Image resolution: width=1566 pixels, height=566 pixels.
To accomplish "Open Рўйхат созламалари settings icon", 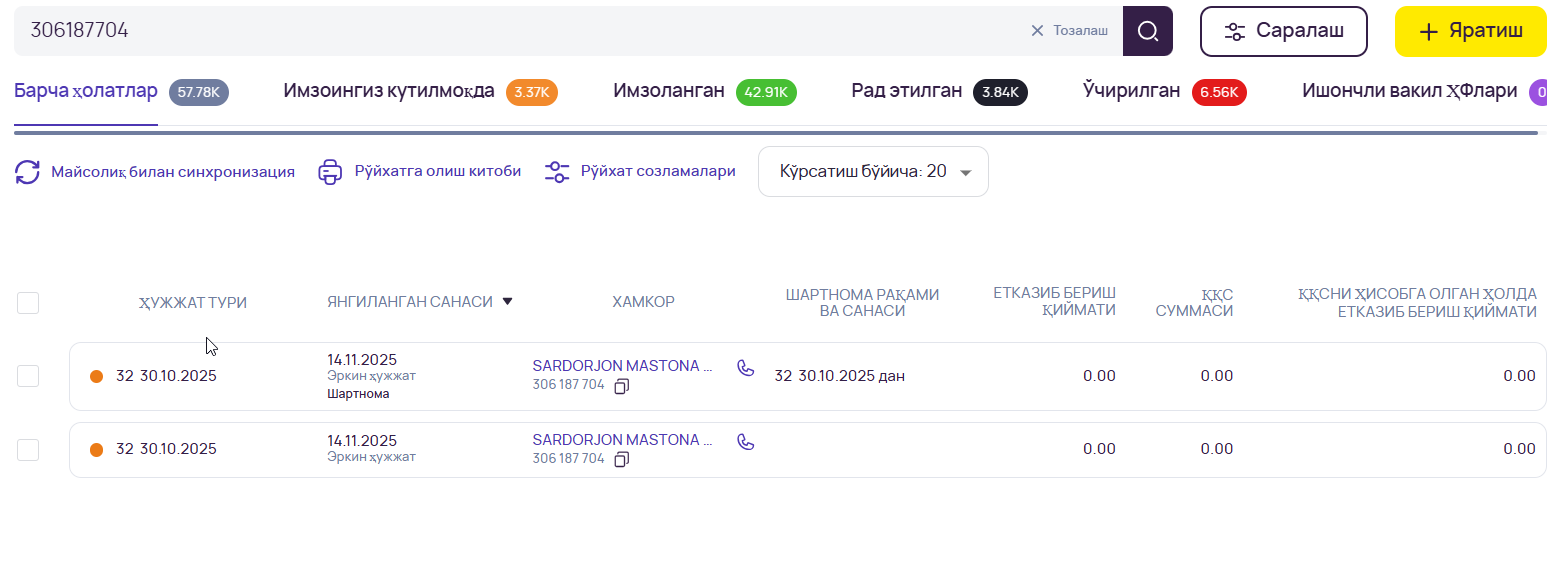I will 557,172.
